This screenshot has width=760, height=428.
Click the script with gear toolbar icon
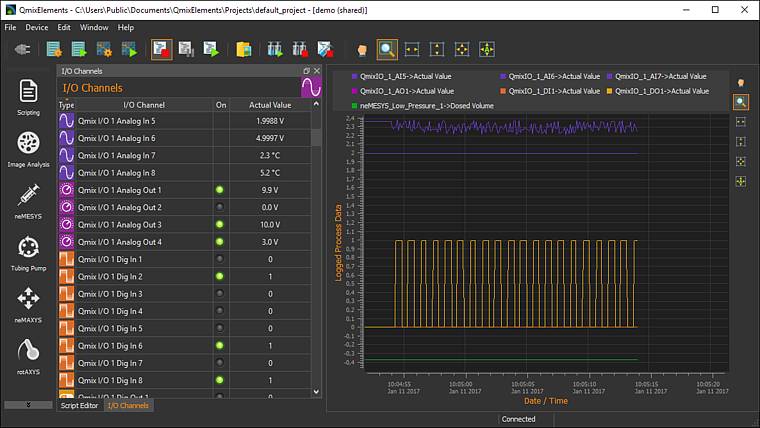tap(54, 49)
